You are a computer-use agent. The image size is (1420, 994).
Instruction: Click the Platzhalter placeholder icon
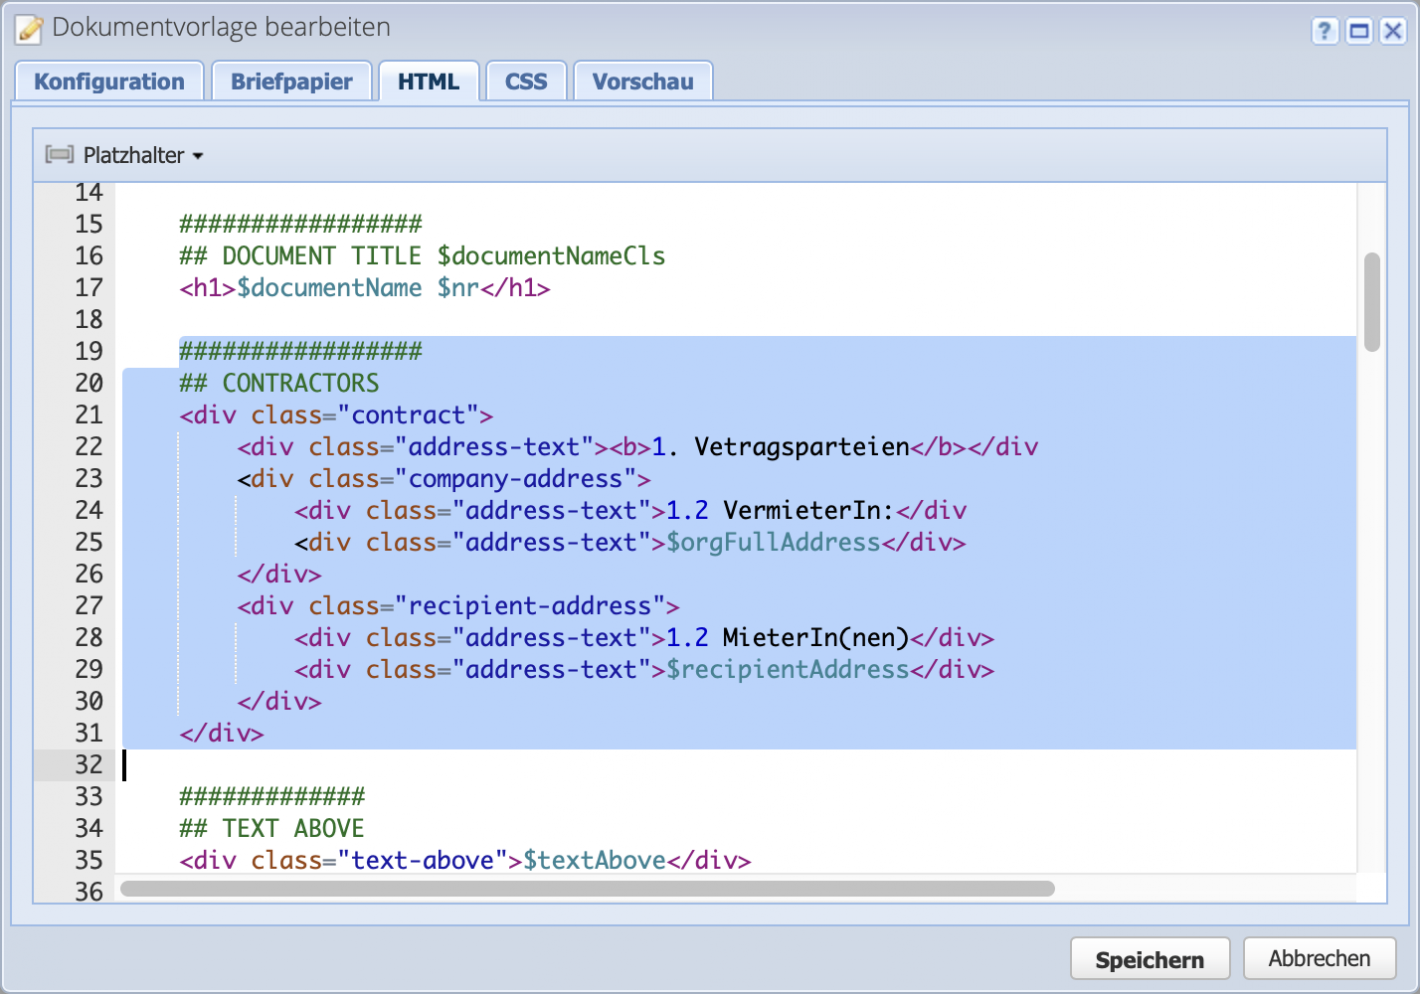click(x=59, y=154)
